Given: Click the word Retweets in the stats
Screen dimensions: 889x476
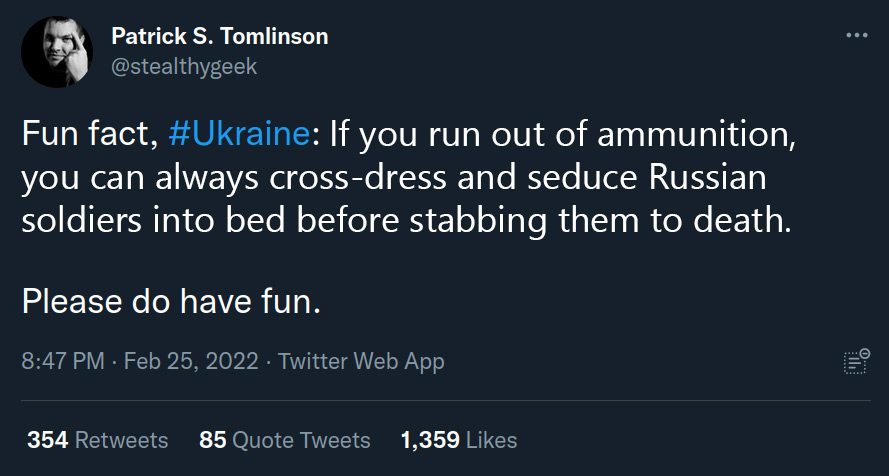Looking at the screenshot, I should (121, 439).
